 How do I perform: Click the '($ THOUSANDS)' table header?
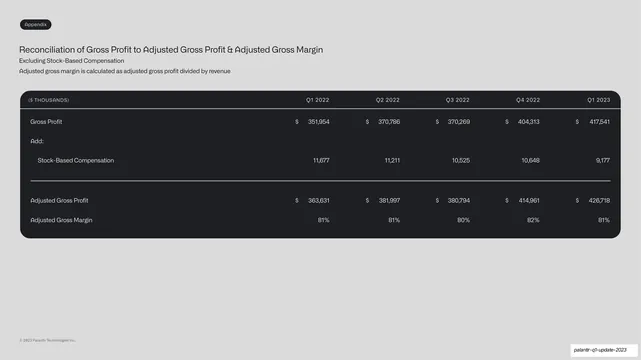pos(49,100)
